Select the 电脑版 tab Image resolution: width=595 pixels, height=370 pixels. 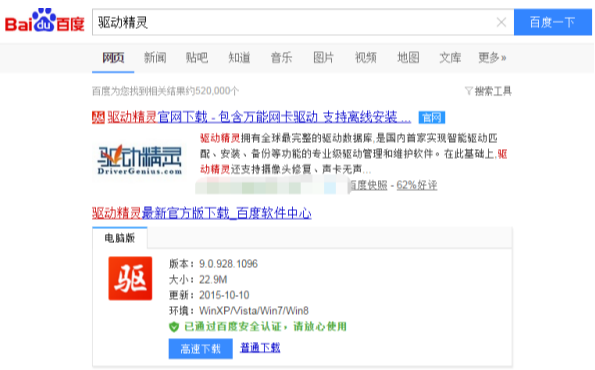[x=120, y=238]
